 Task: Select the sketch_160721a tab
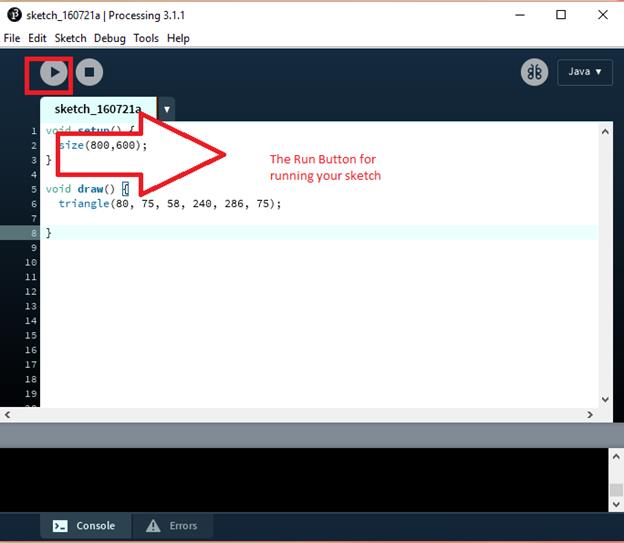point(98,109)
